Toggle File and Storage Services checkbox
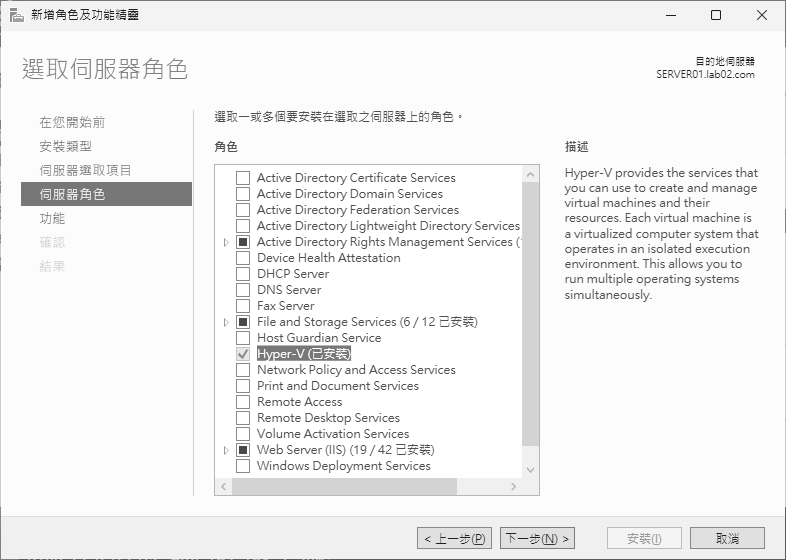 coord(243,322)
